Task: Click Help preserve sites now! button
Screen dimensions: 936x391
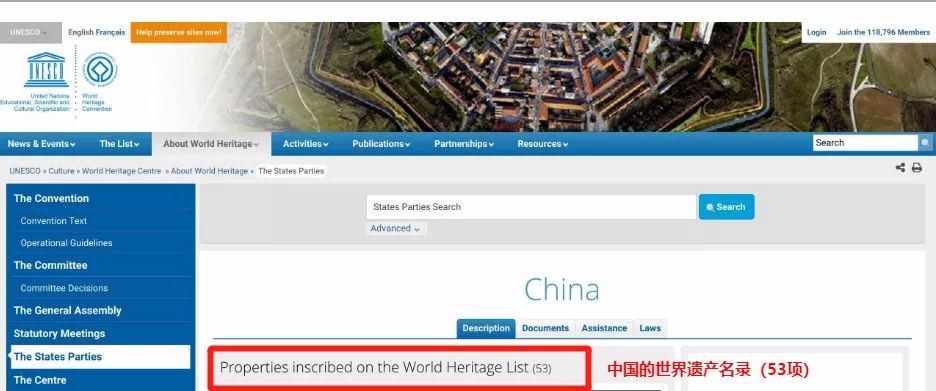Action: 178,33
